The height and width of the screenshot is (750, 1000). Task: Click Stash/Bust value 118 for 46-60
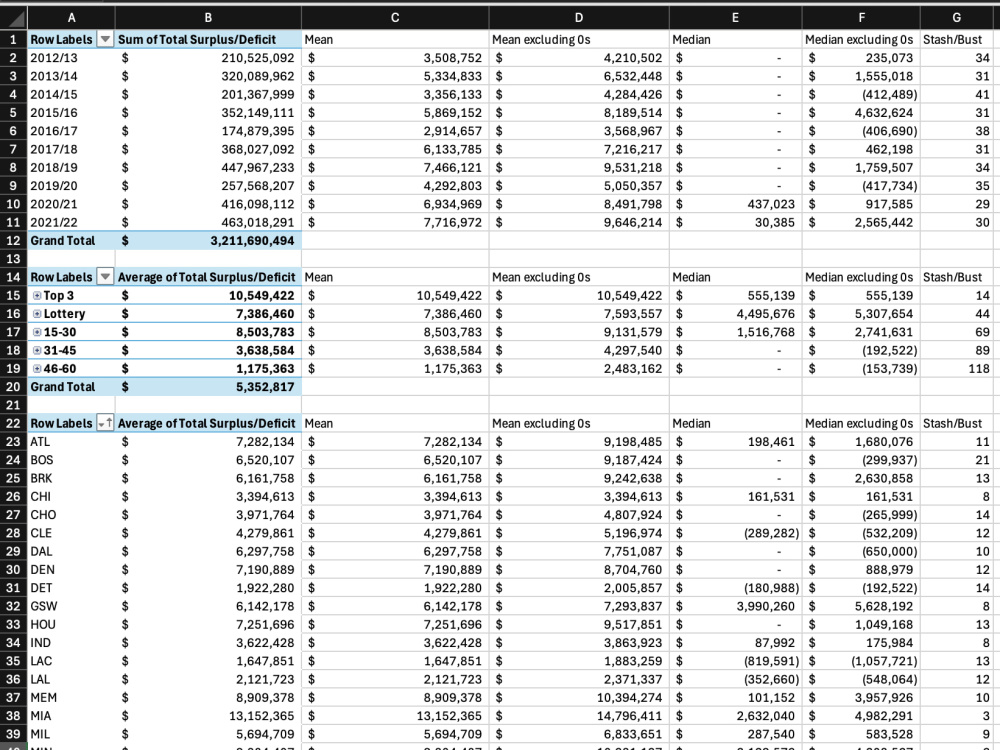coord(957,369)
